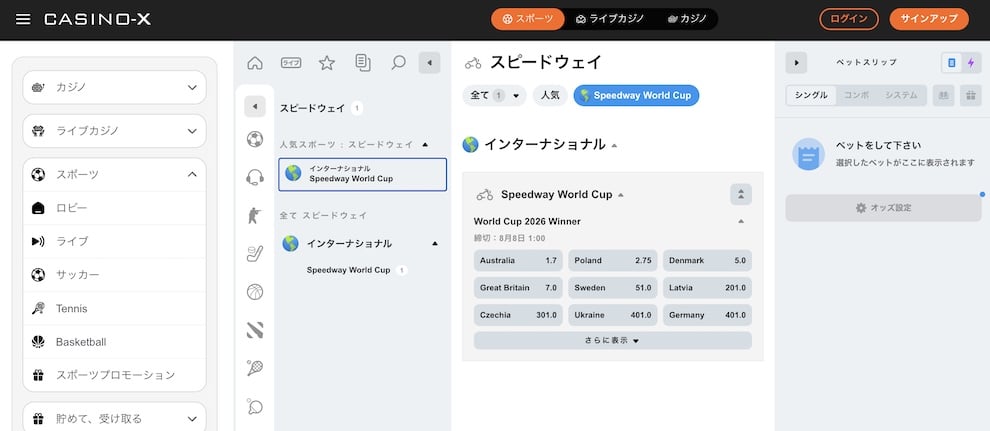Switch to the ライブカジノ top tab
This screenshot has height=431, width=990.
[609, 19]
